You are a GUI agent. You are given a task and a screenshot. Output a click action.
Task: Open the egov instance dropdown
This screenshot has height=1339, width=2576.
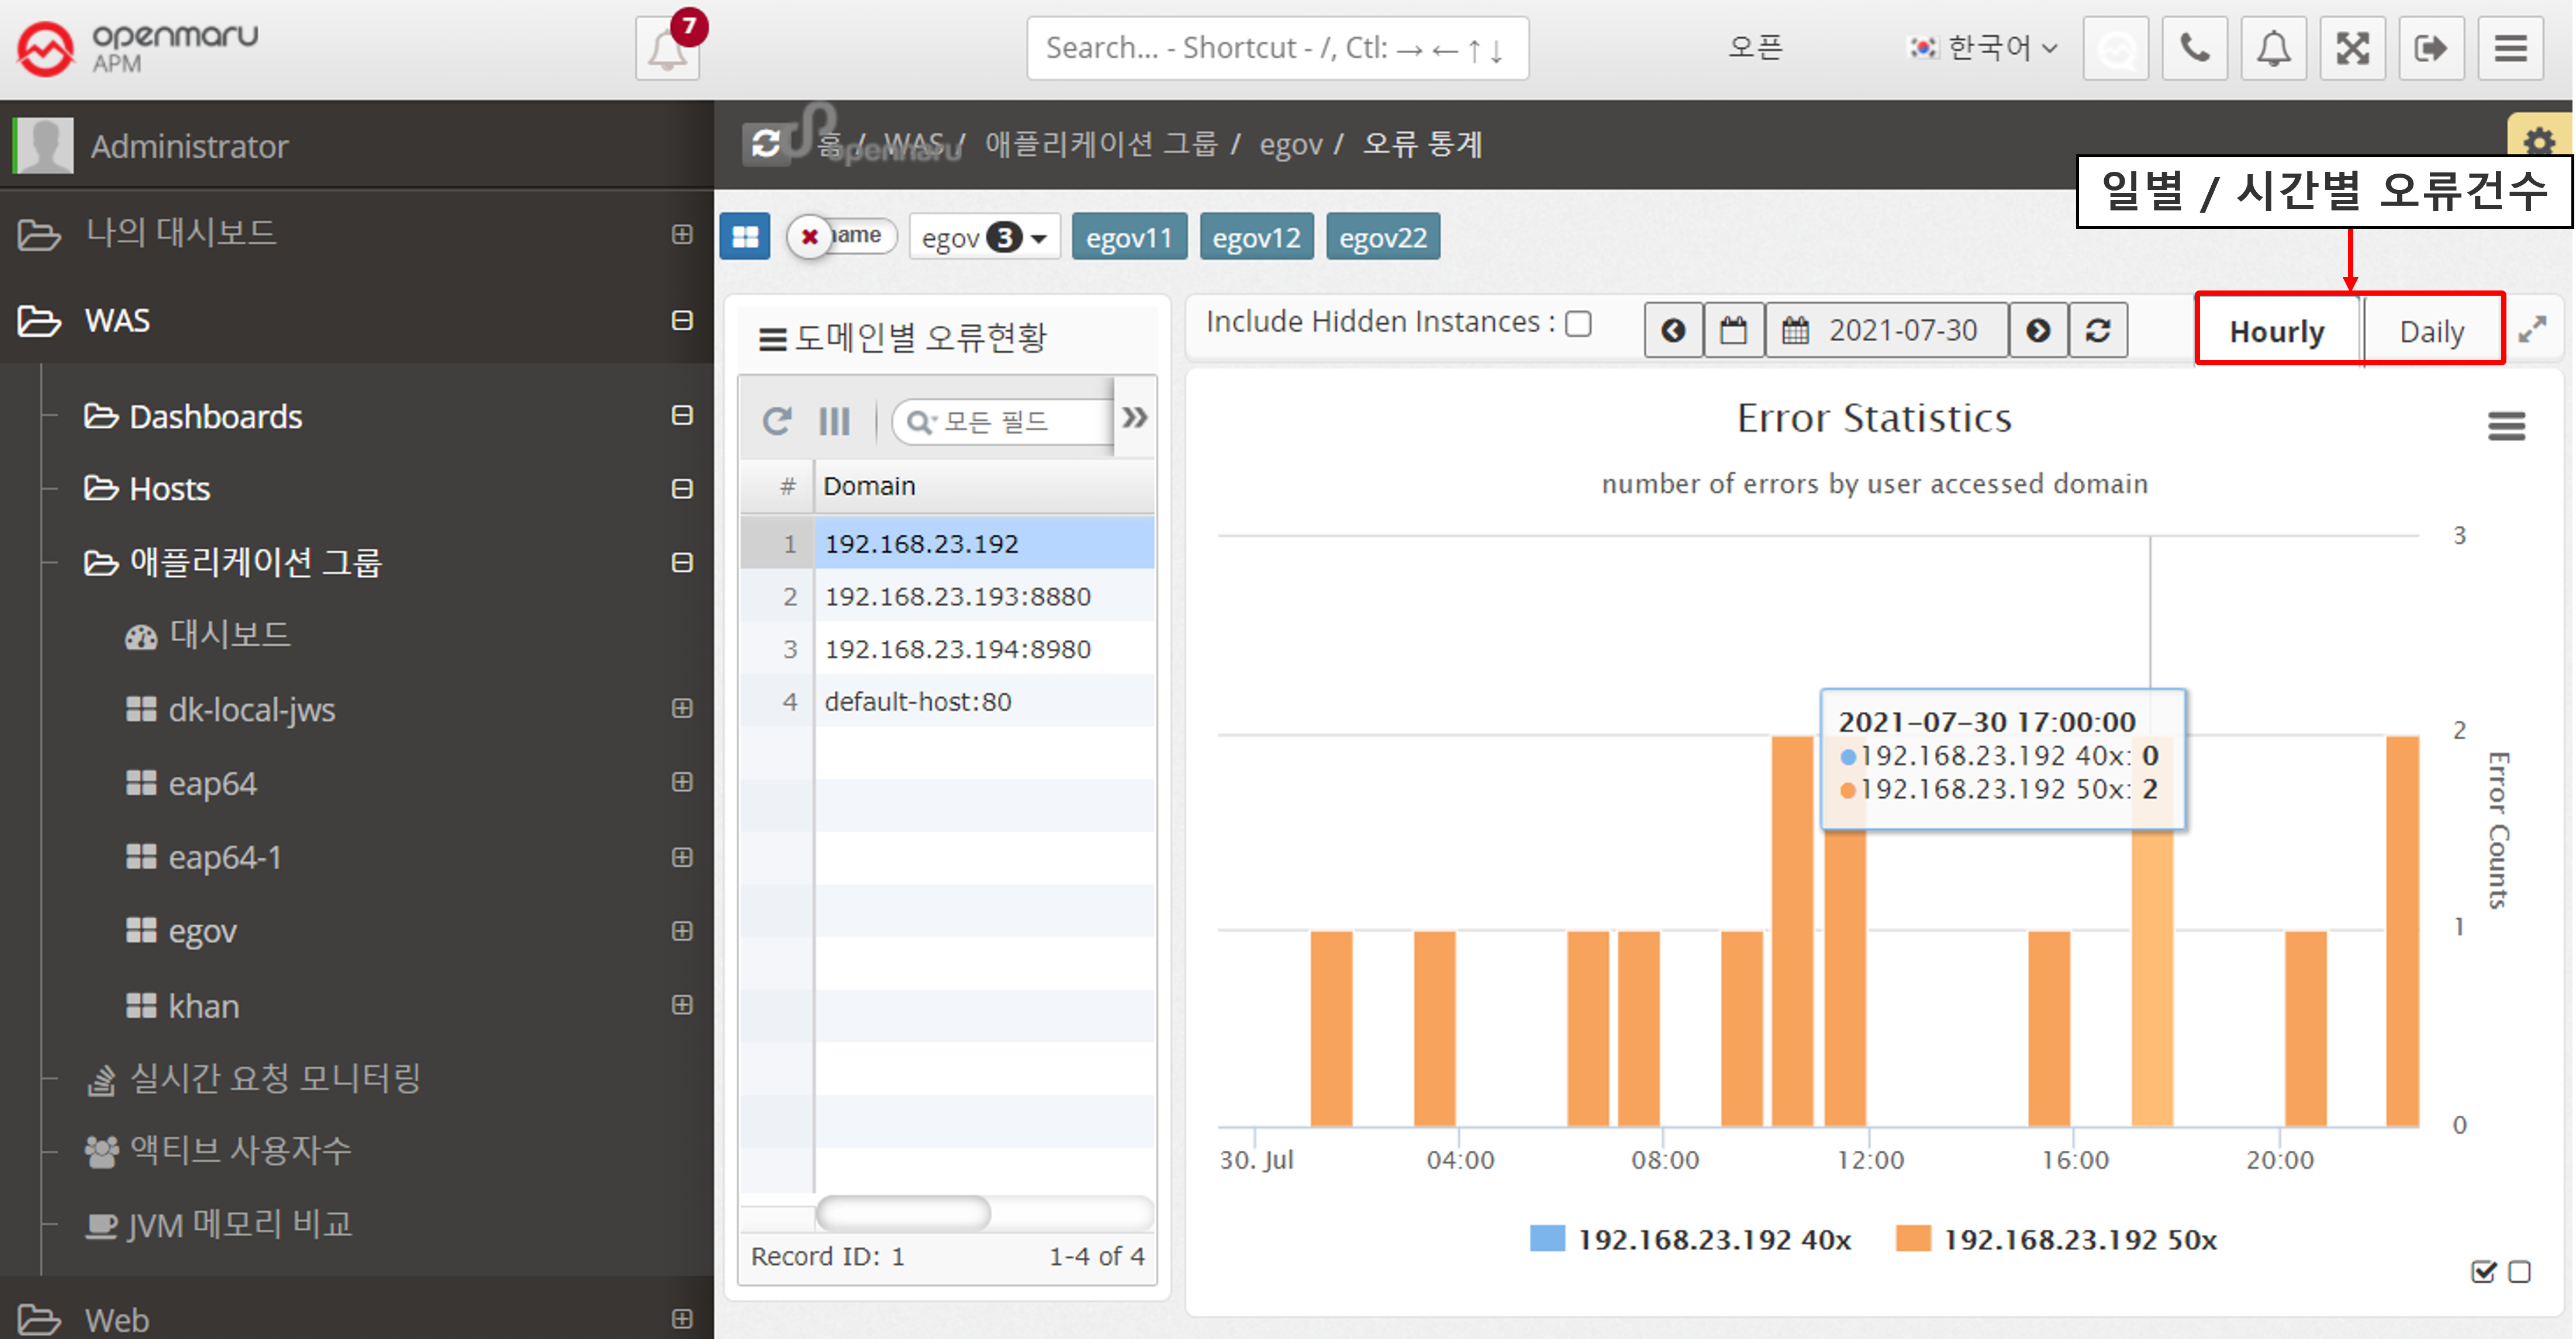(984, 238)
